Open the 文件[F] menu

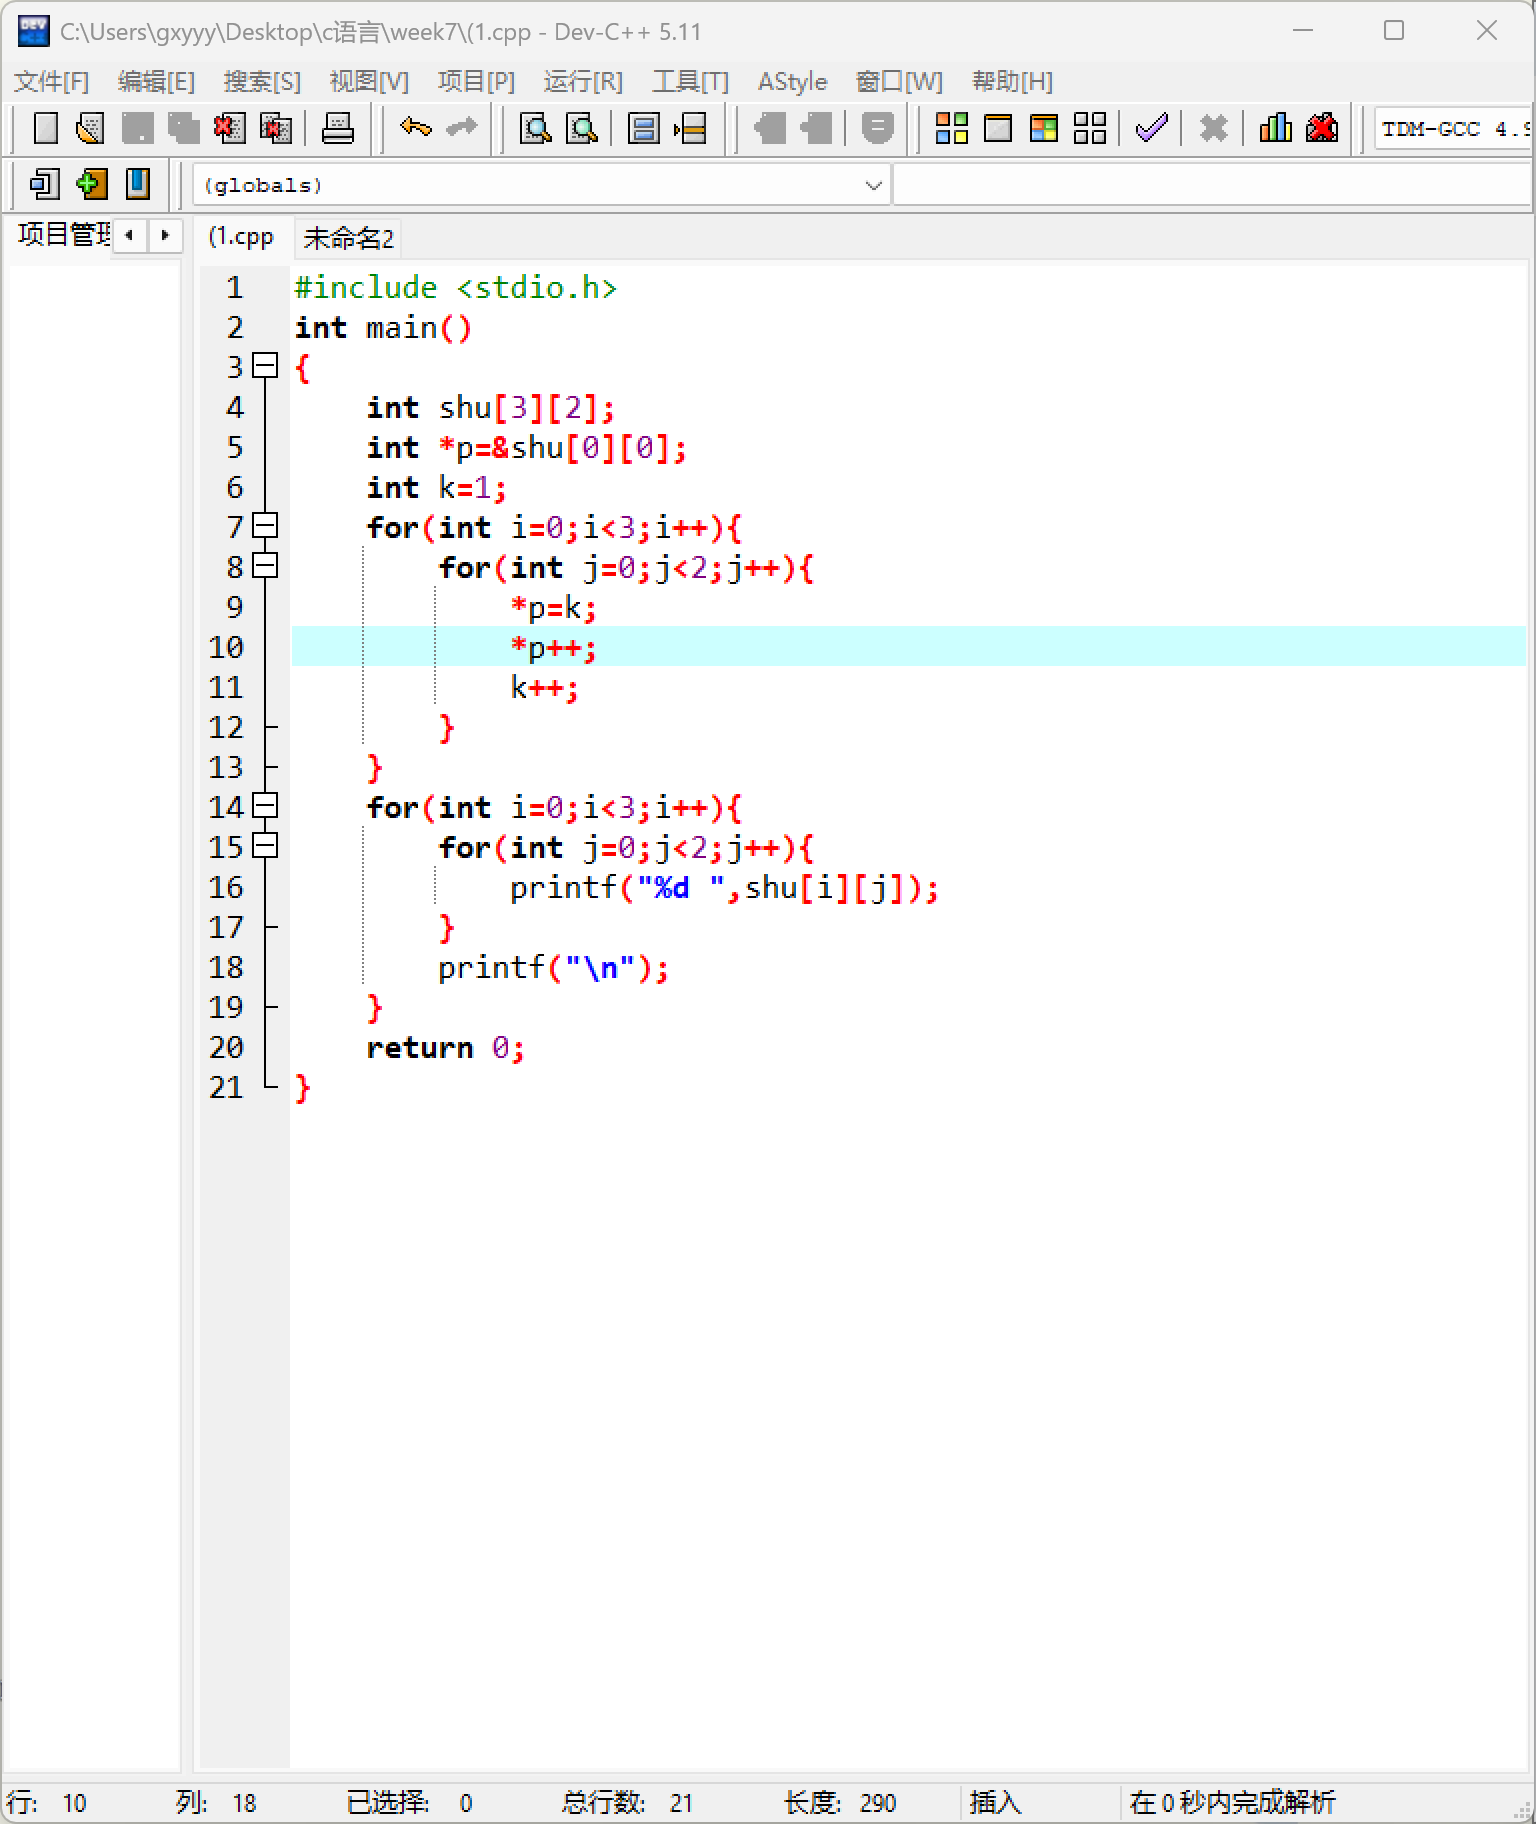tap(52, 81)
